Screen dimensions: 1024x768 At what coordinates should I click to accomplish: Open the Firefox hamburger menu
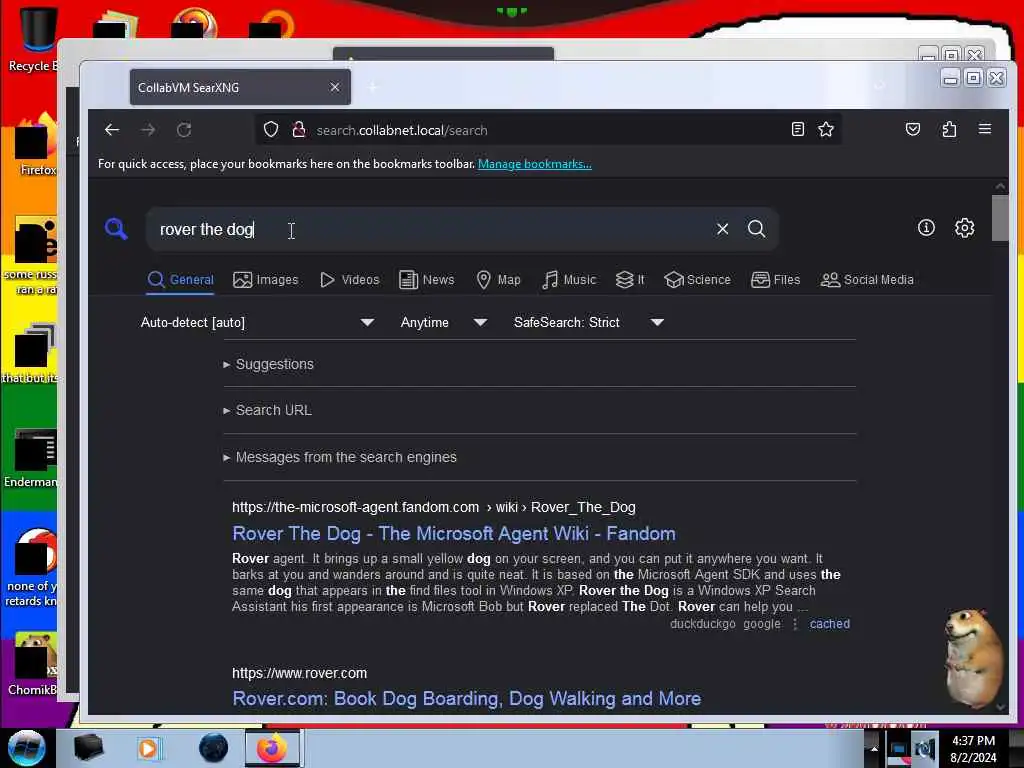coord(985,129)
